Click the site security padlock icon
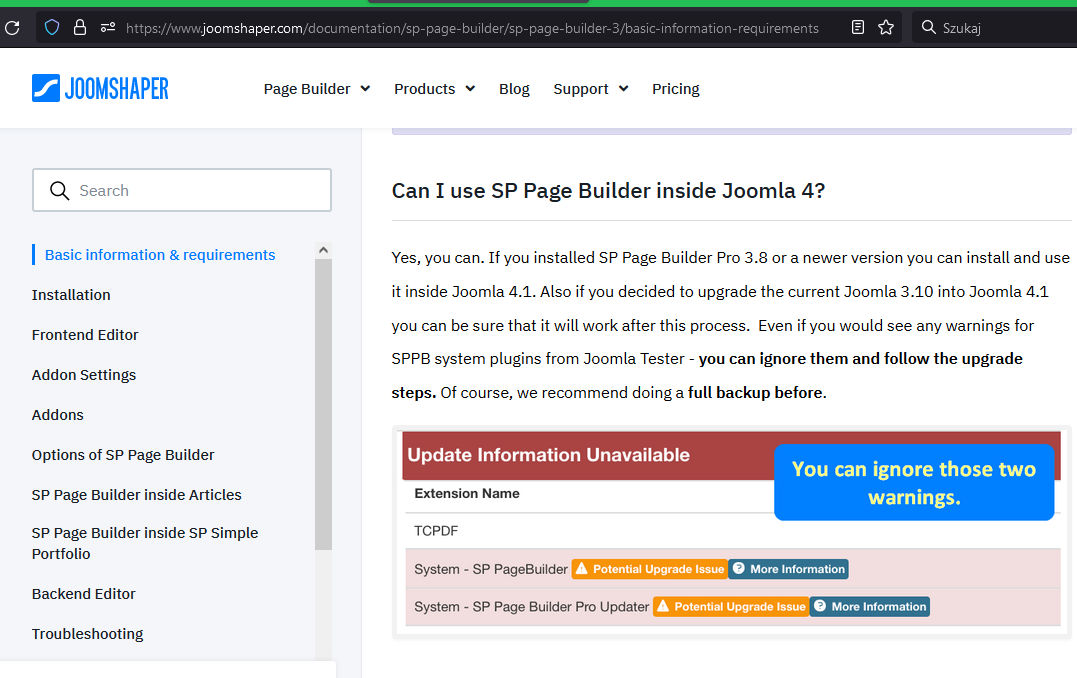This screenshot has width=1077, height=678. tap(80, 28)
